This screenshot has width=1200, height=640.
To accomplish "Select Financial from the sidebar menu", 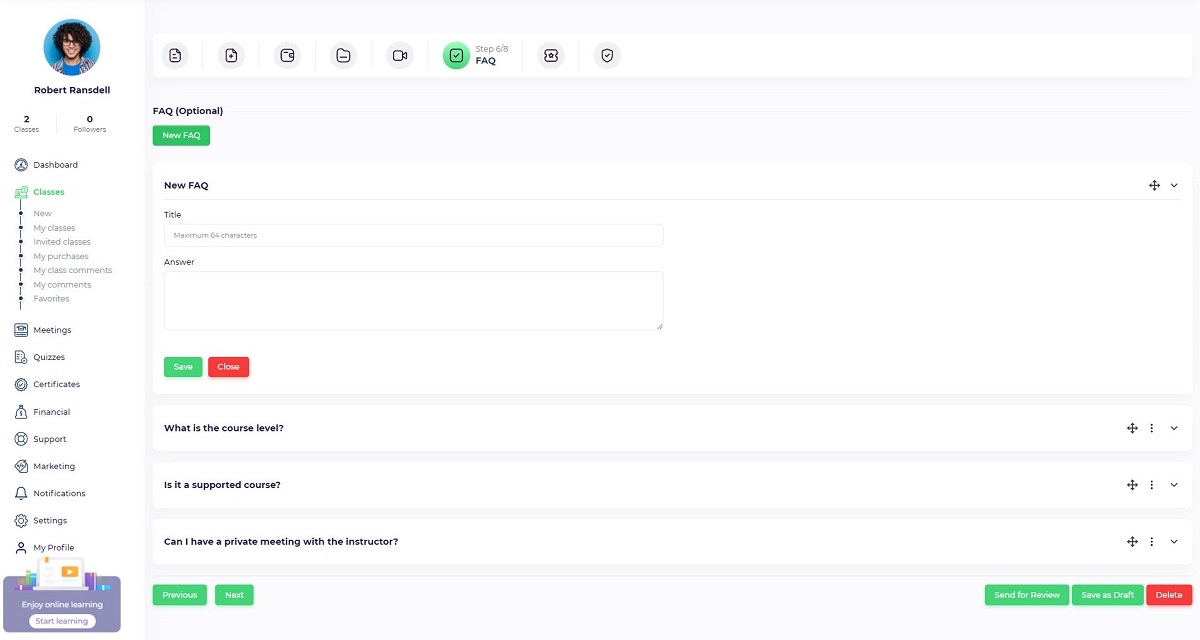I will [x=51, y=412].
